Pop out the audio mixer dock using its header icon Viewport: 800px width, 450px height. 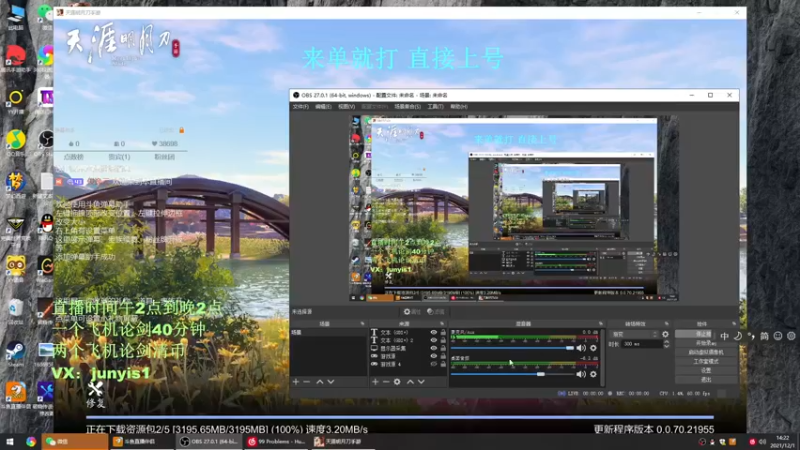601,323
